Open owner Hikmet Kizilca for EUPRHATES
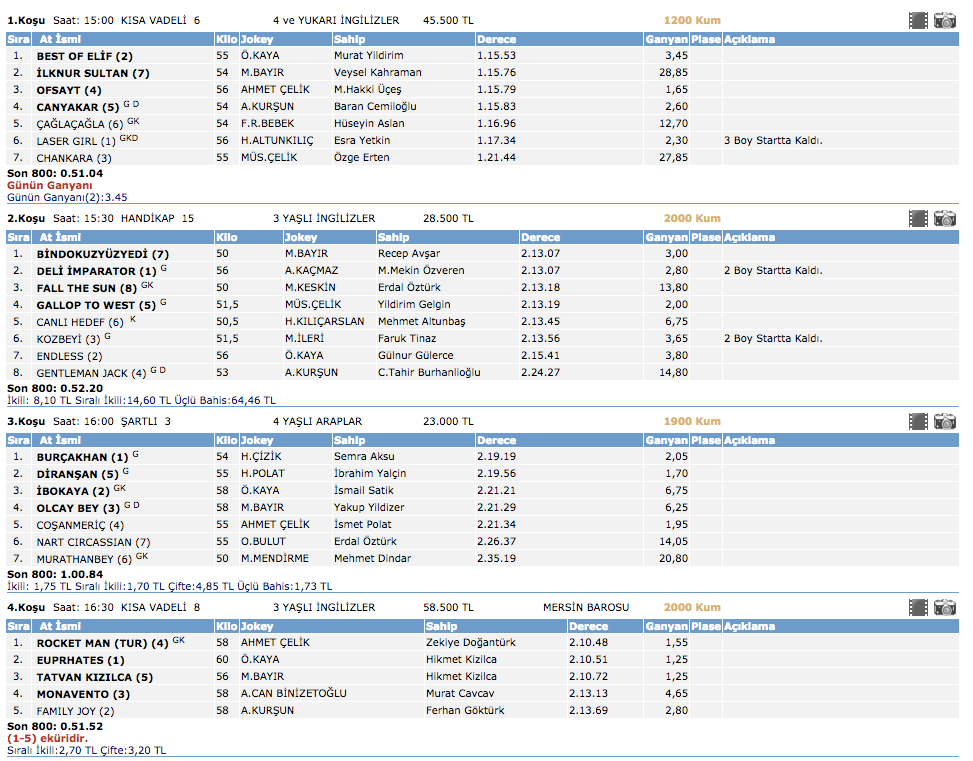The width and height of the screenshot is (973, 761). pos(461,660)
